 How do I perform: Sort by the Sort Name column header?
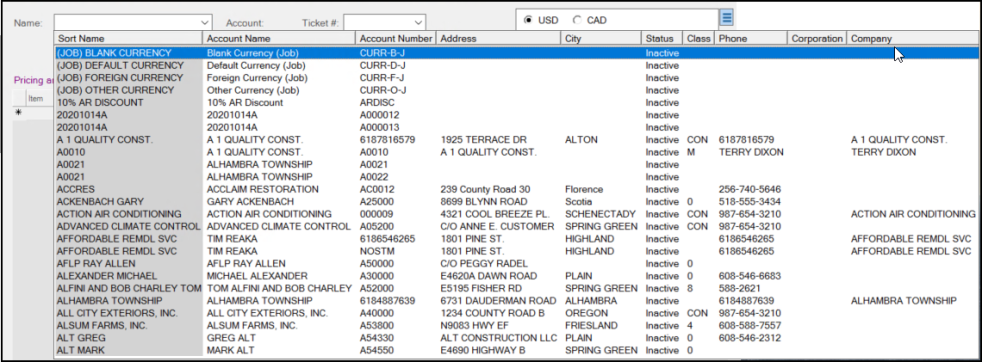coord(128,38)
